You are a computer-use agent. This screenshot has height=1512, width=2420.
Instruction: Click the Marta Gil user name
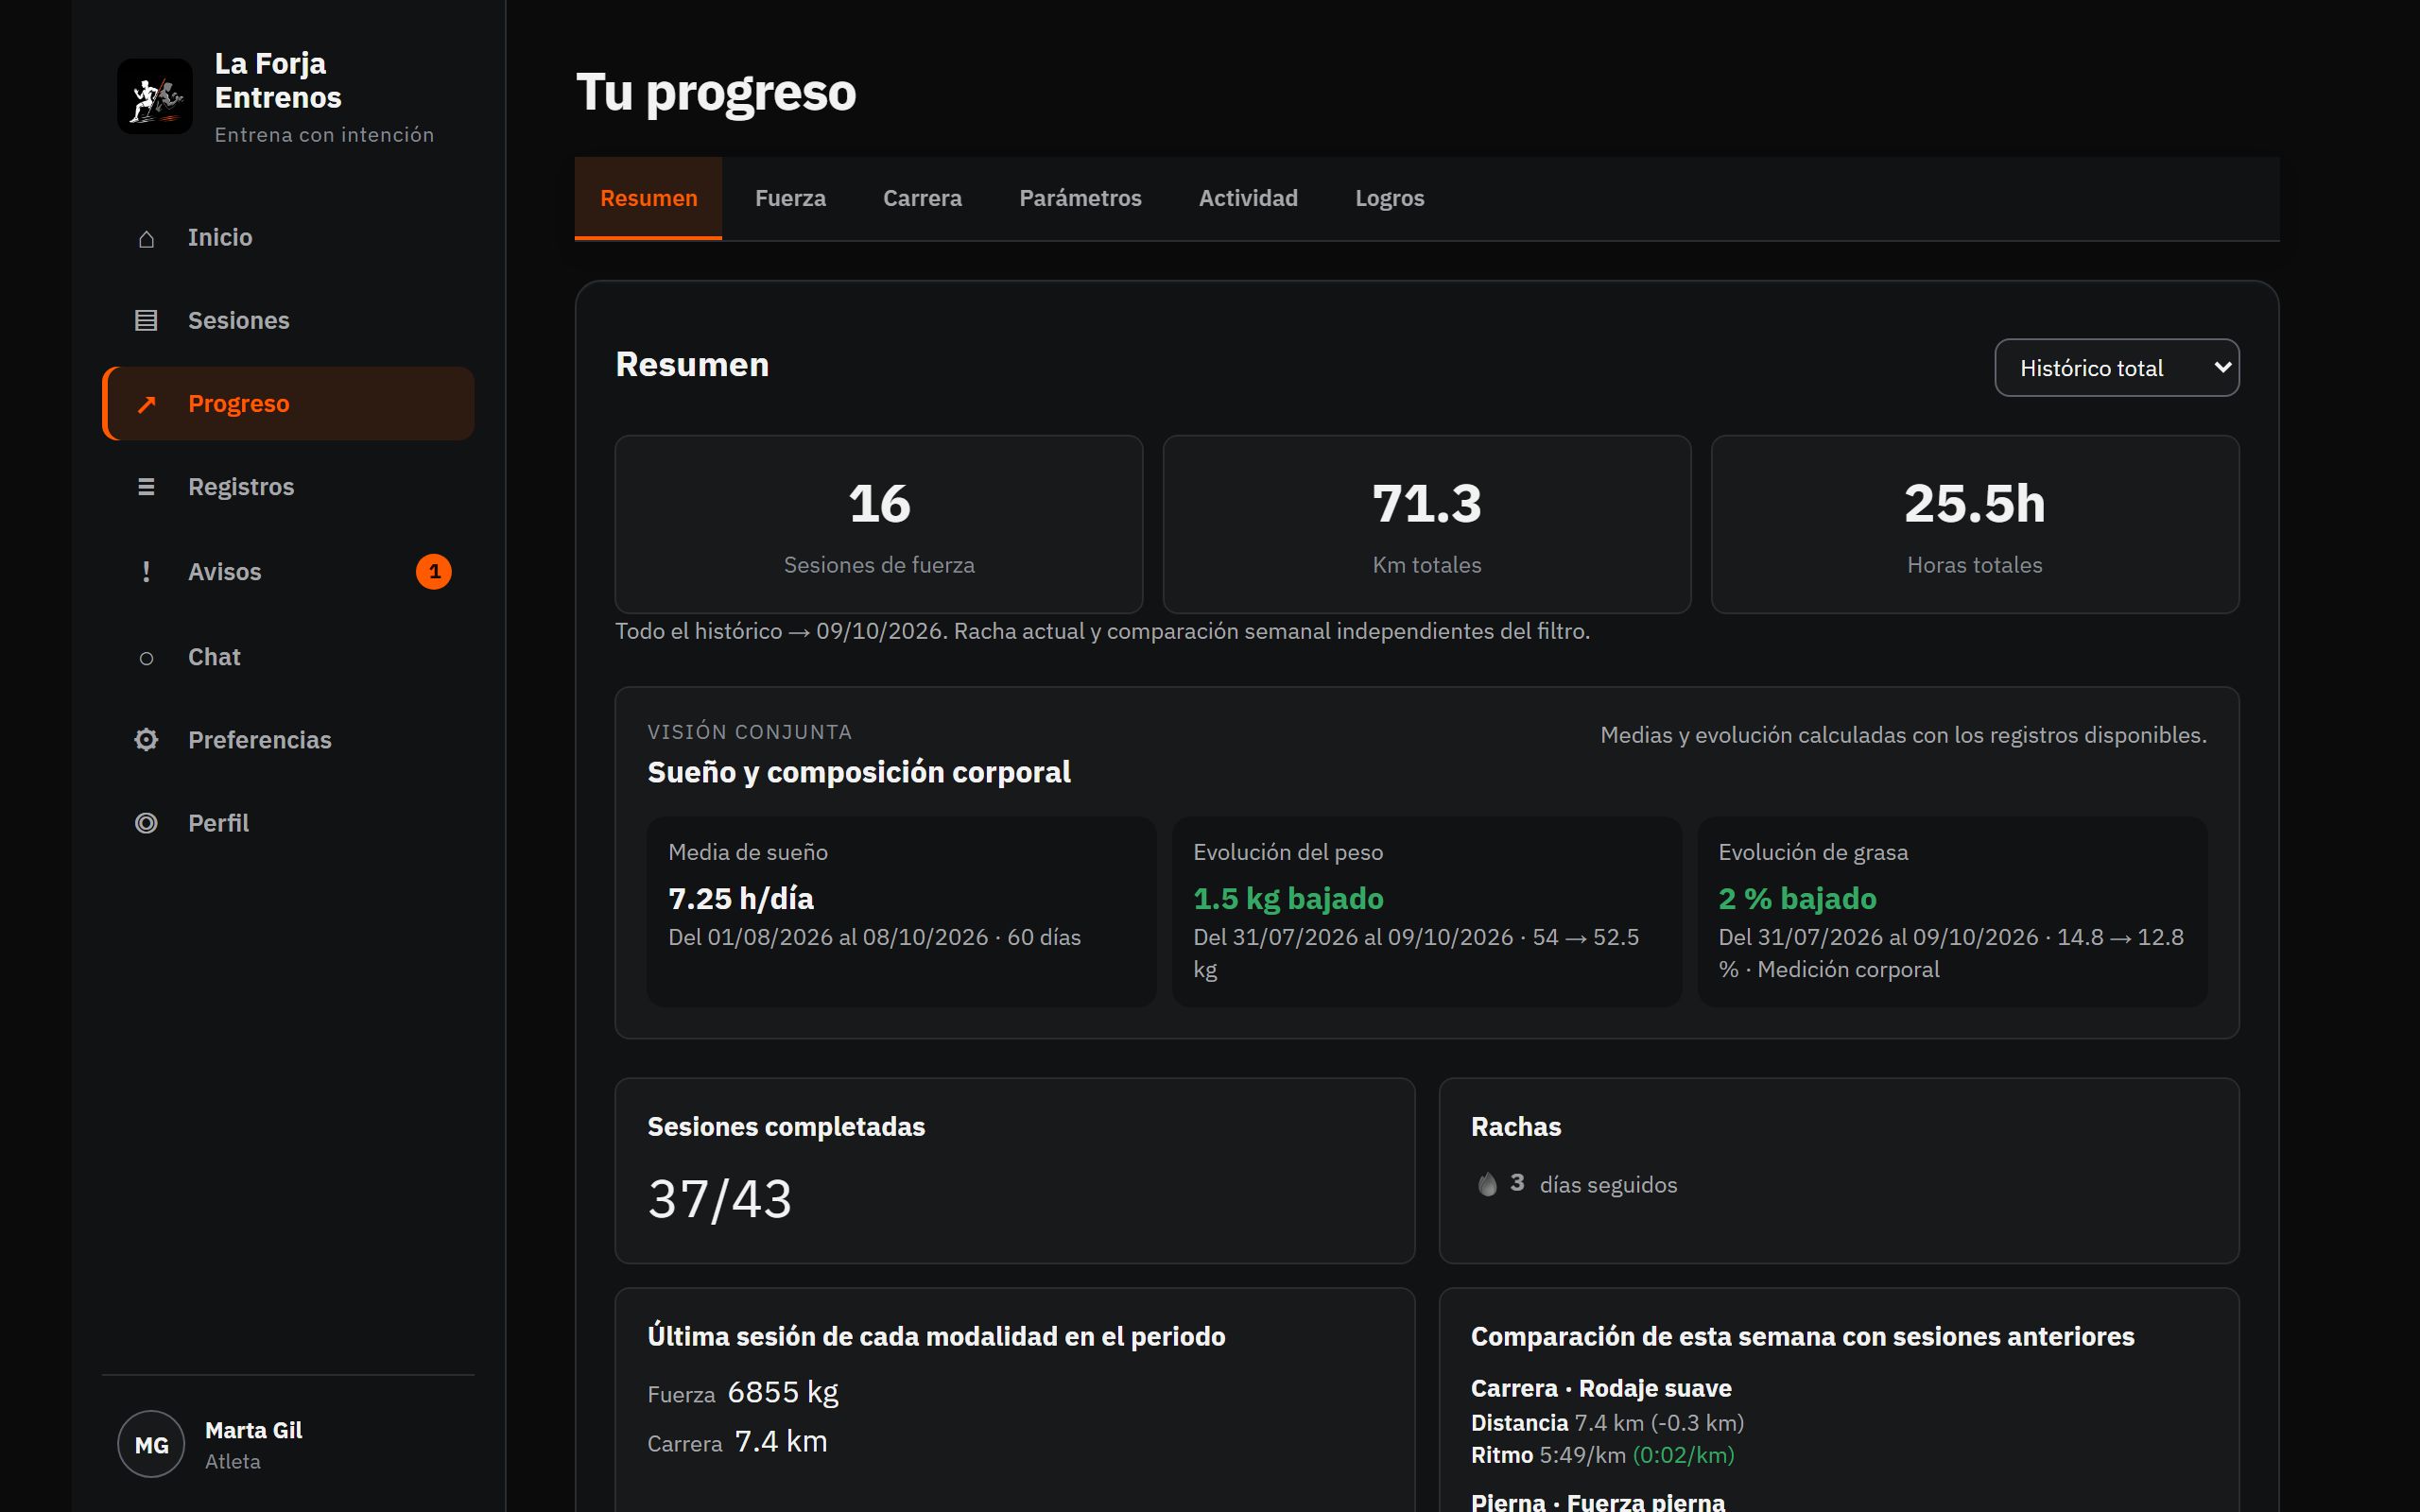coord(253,1430)
